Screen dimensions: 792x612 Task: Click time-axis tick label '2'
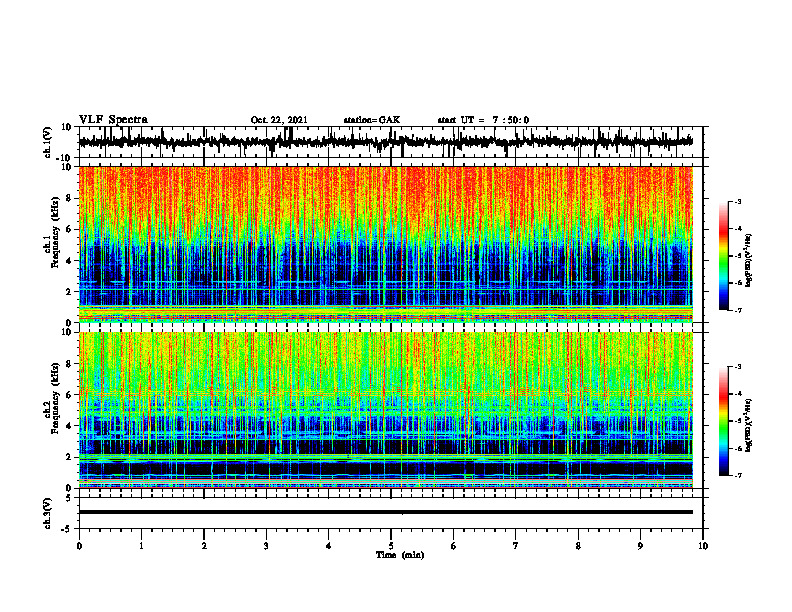(204, 546)
